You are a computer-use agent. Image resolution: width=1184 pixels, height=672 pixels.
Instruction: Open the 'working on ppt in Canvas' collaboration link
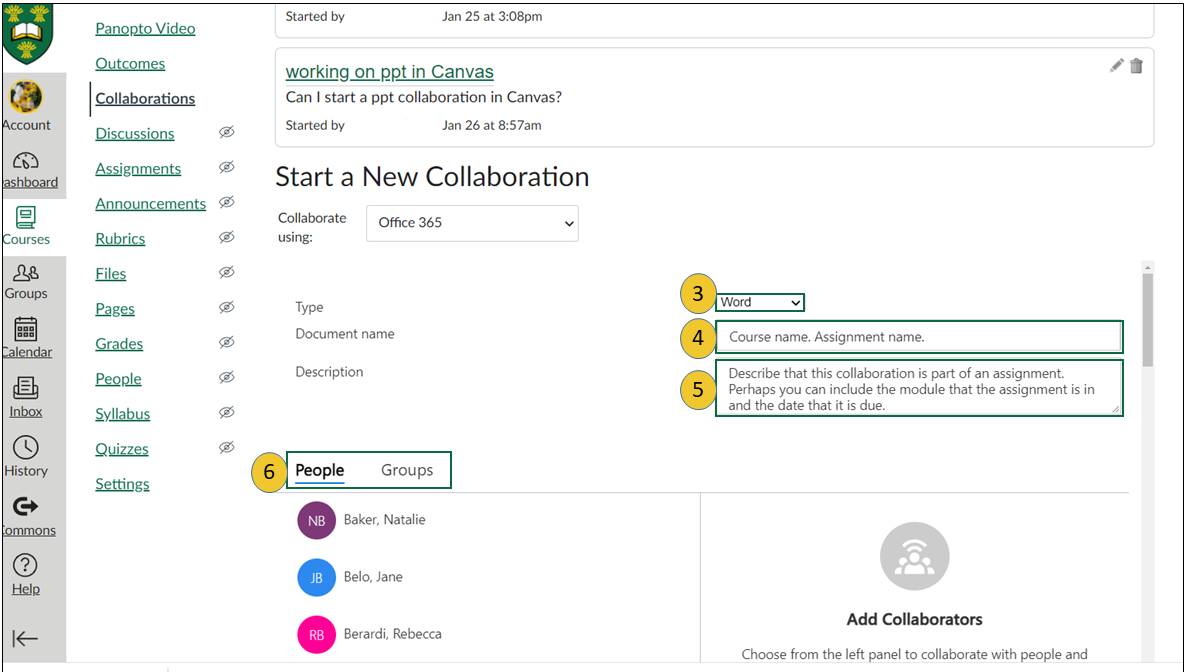pyautogui.click(x=389, y=71)
